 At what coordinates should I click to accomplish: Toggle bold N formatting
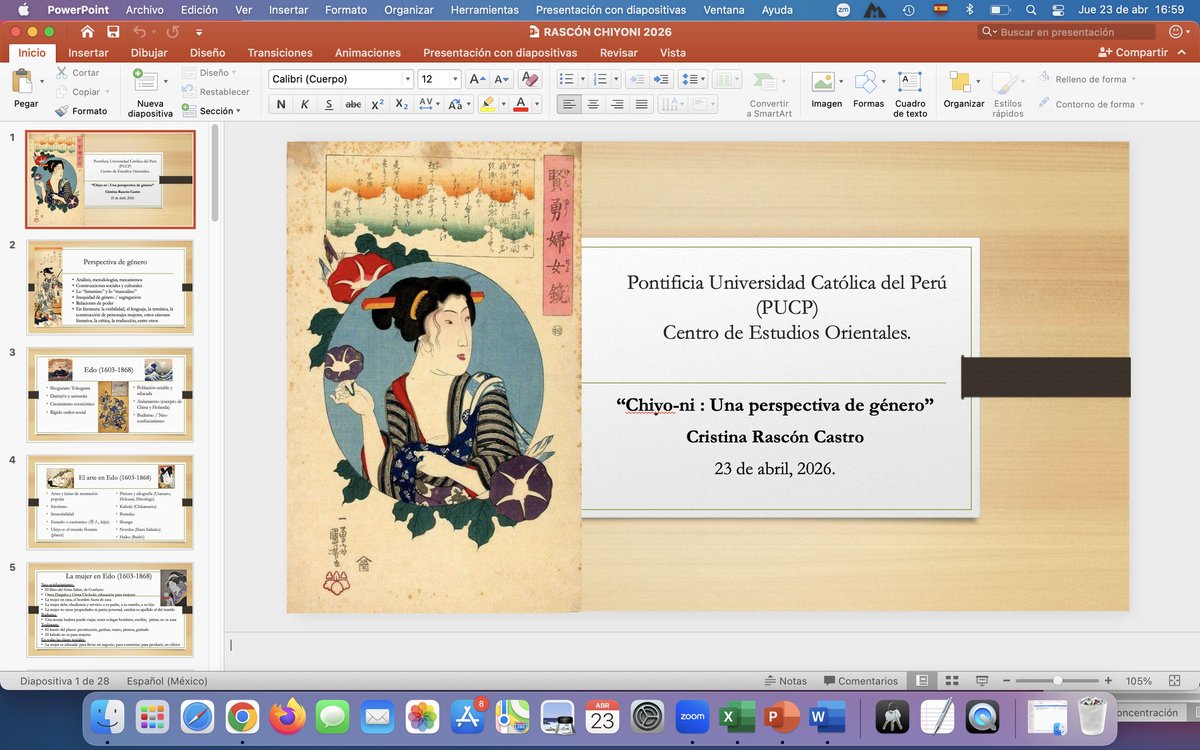point(281,104)
